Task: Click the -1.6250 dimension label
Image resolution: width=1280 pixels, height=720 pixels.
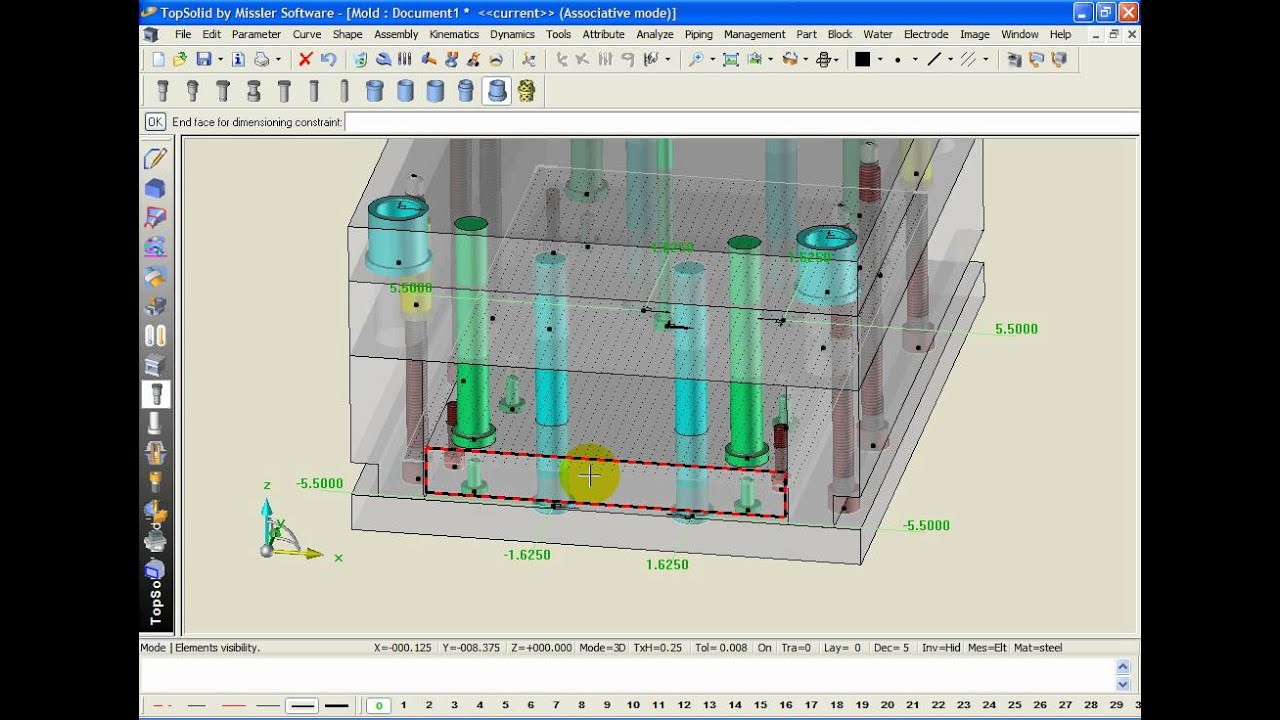Action: [x=527, y=555]
